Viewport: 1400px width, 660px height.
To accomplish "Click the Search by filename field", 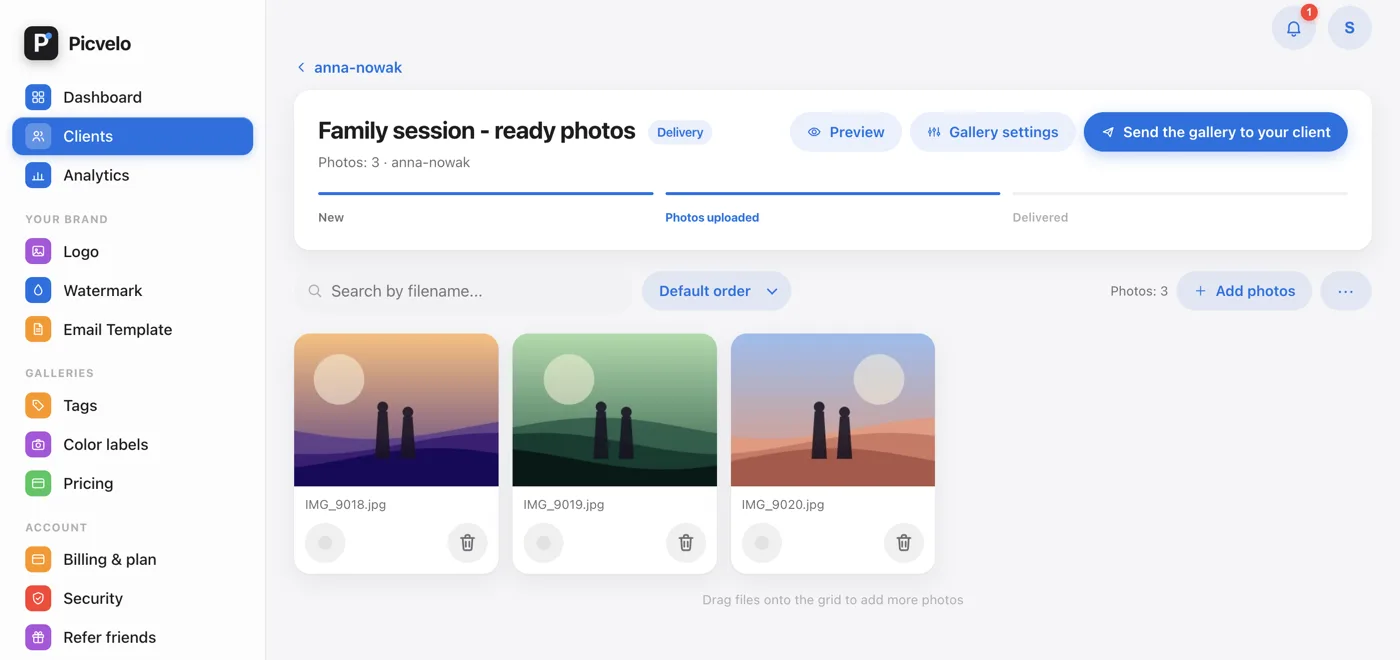I will coord(463,291).
